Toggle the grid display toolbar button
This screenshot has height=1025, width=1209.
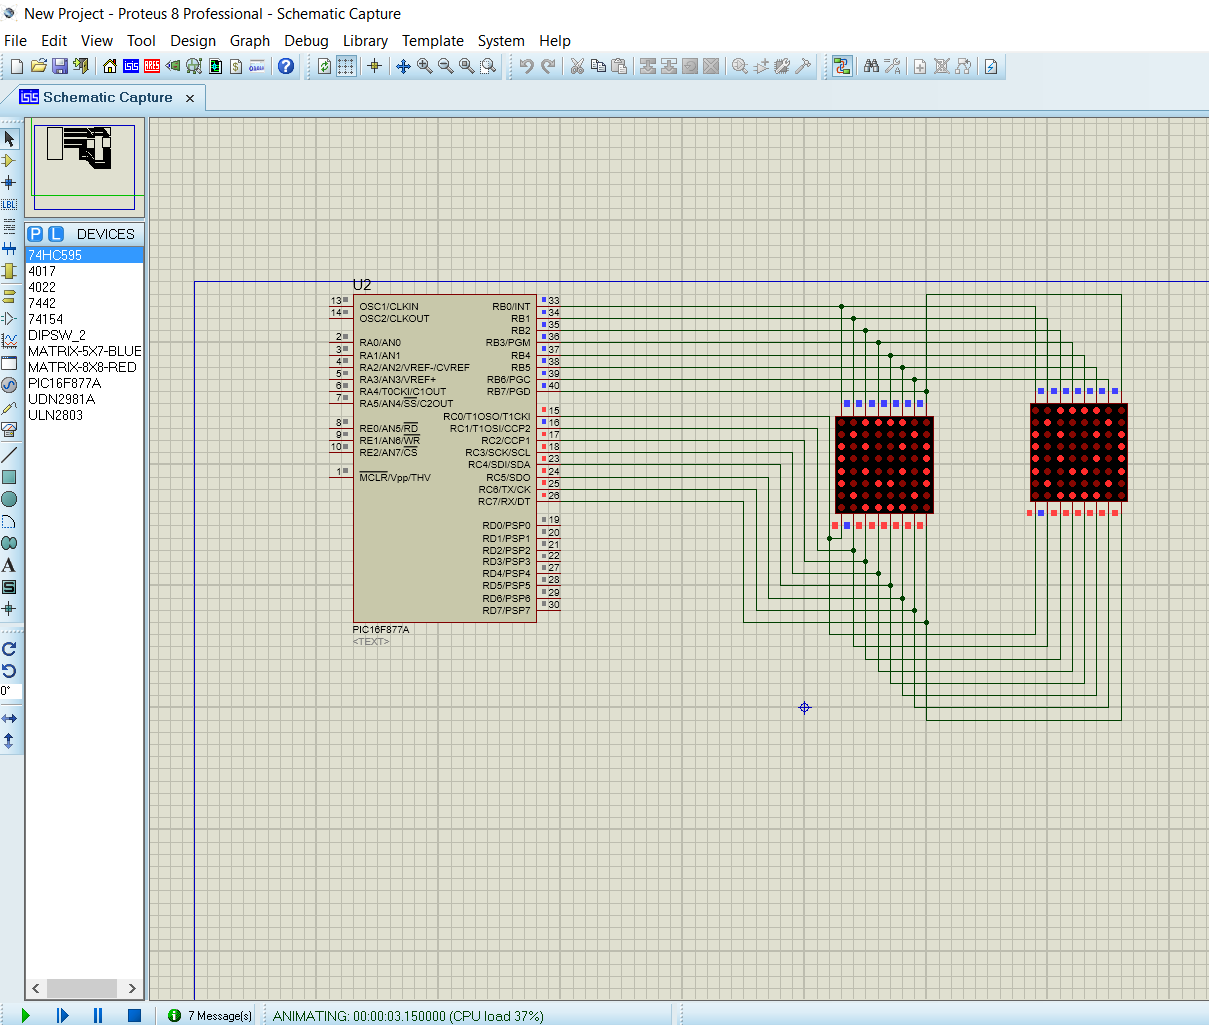click(x=346, y=66)
